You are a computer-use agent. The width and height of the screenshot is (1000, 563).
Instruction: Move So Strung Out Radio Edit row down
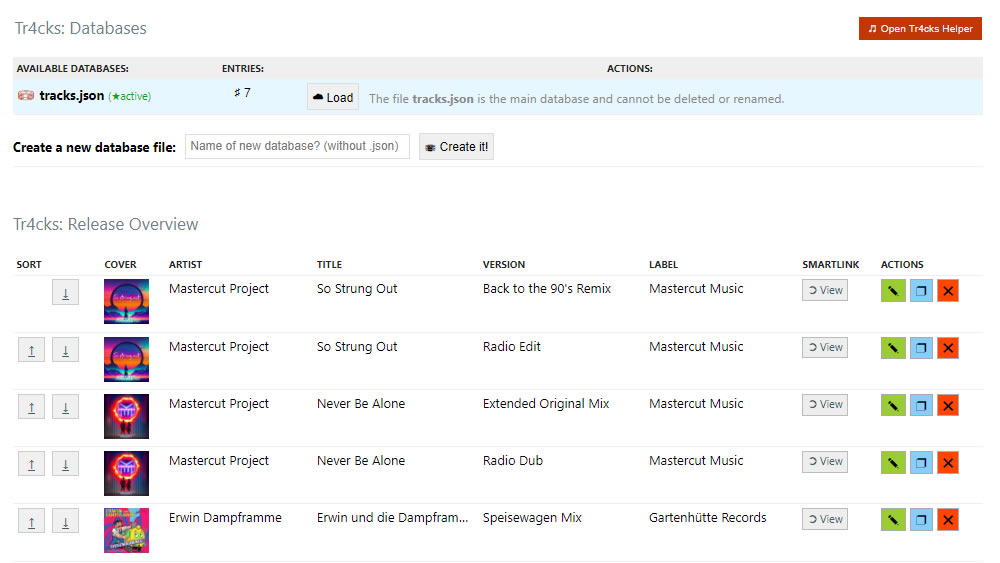tap(65, 350)
